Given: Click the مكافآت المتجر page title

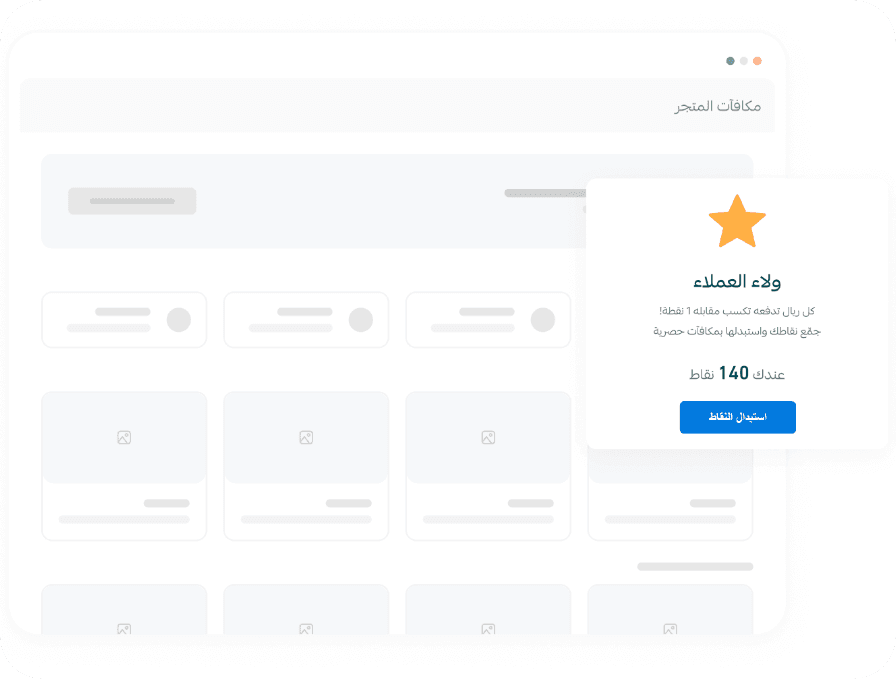Looking at the screenshot, I should 717,106.
